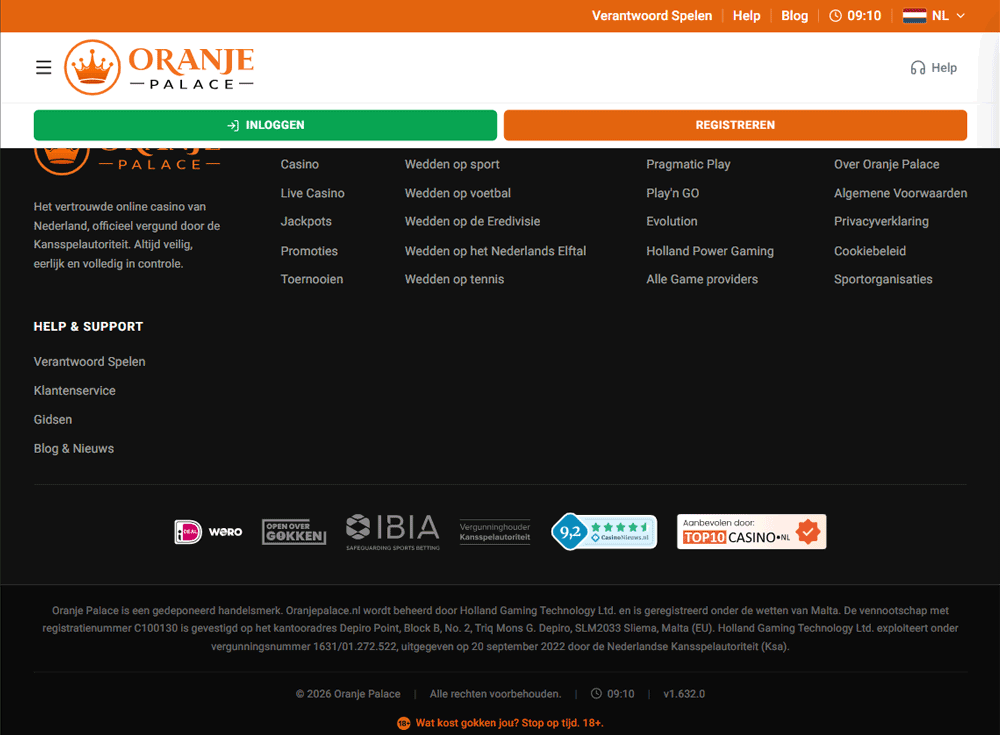Click the Netherlands flag icon
This screenshot has width=1000, height=735.
click(915, 16)
